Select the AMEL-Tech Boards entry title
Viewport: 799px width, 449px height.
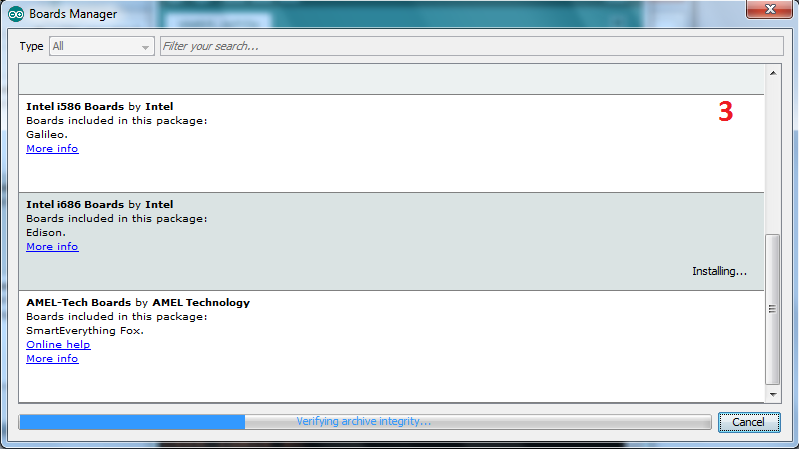click(138, 303)
